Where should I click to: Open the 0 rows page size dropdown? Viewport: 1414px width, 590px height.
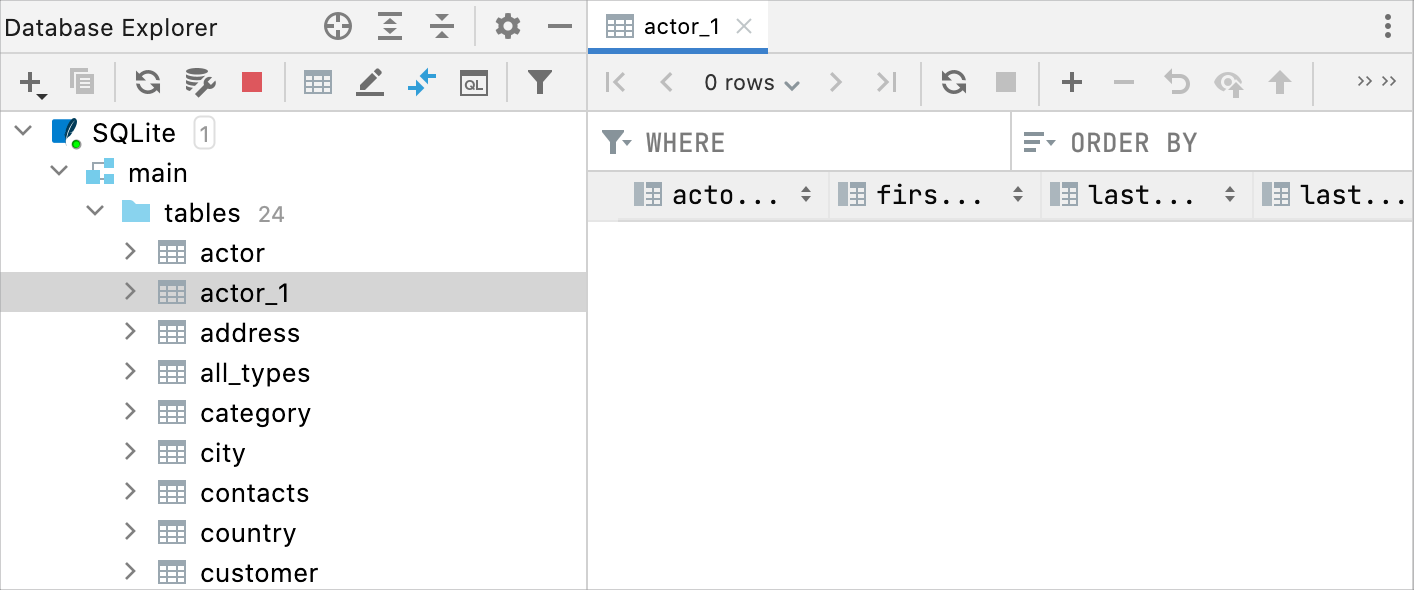(752, 82)
